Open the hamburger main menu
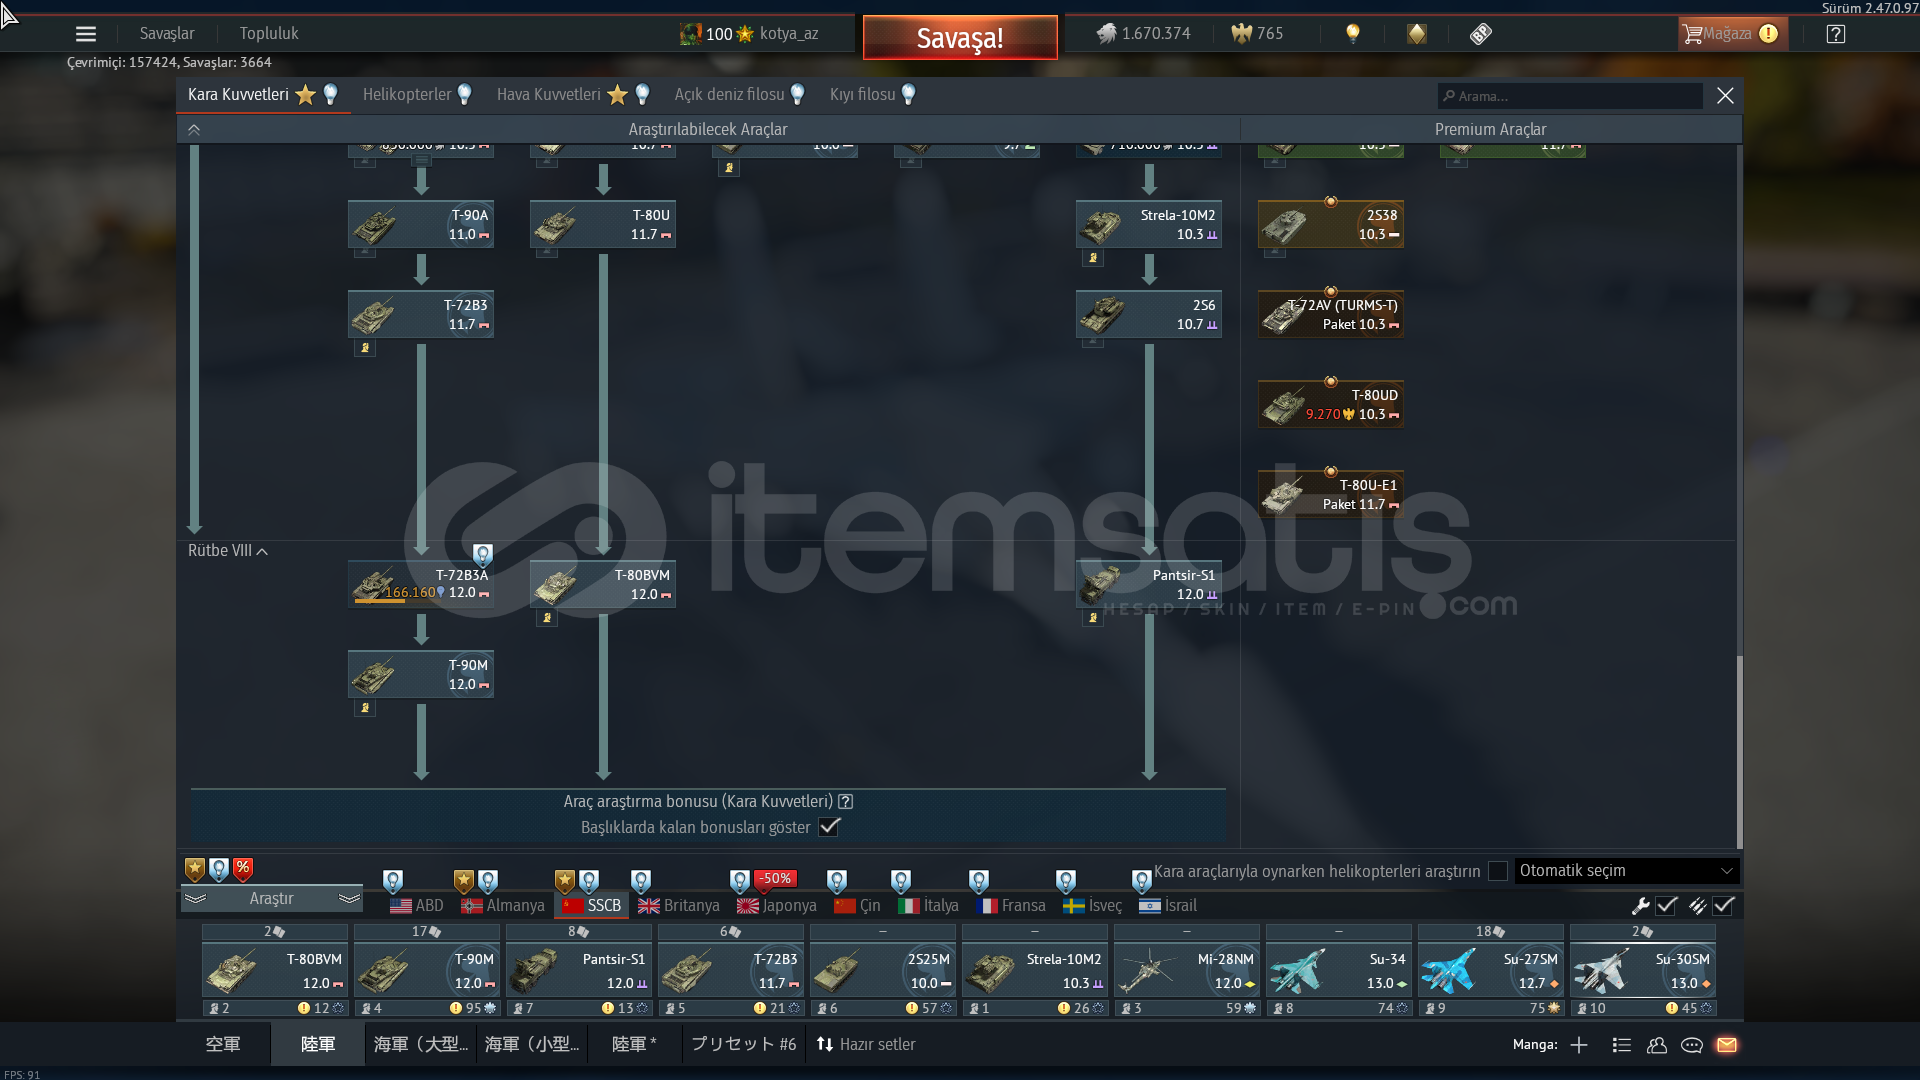1920x1080 pixels. 86,33
